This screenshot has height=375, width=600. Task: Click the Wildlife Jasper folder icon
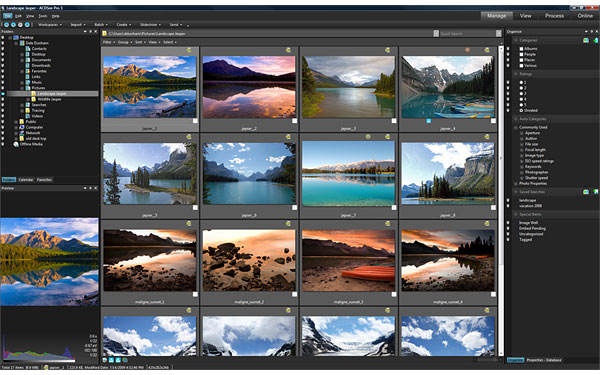coord(33,99)
